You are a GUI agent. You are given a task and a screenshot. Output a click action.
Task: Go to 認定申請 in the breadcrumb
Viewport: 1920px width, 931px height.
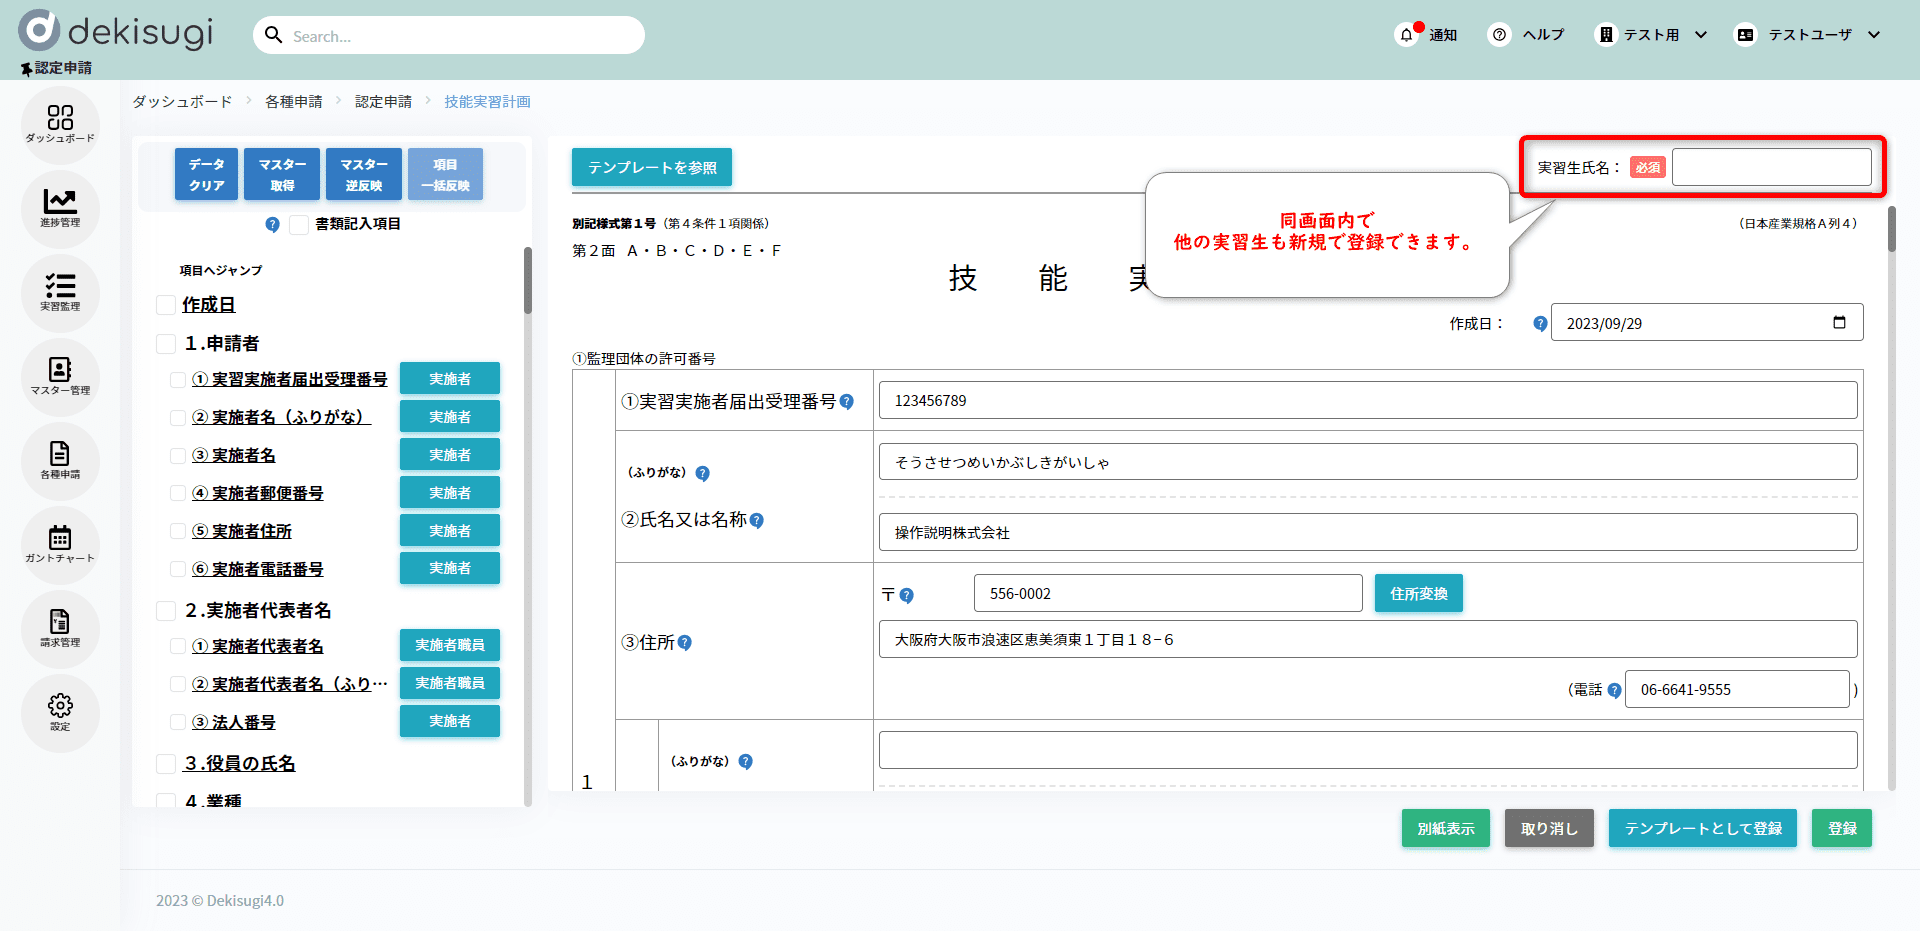(383, 102)
